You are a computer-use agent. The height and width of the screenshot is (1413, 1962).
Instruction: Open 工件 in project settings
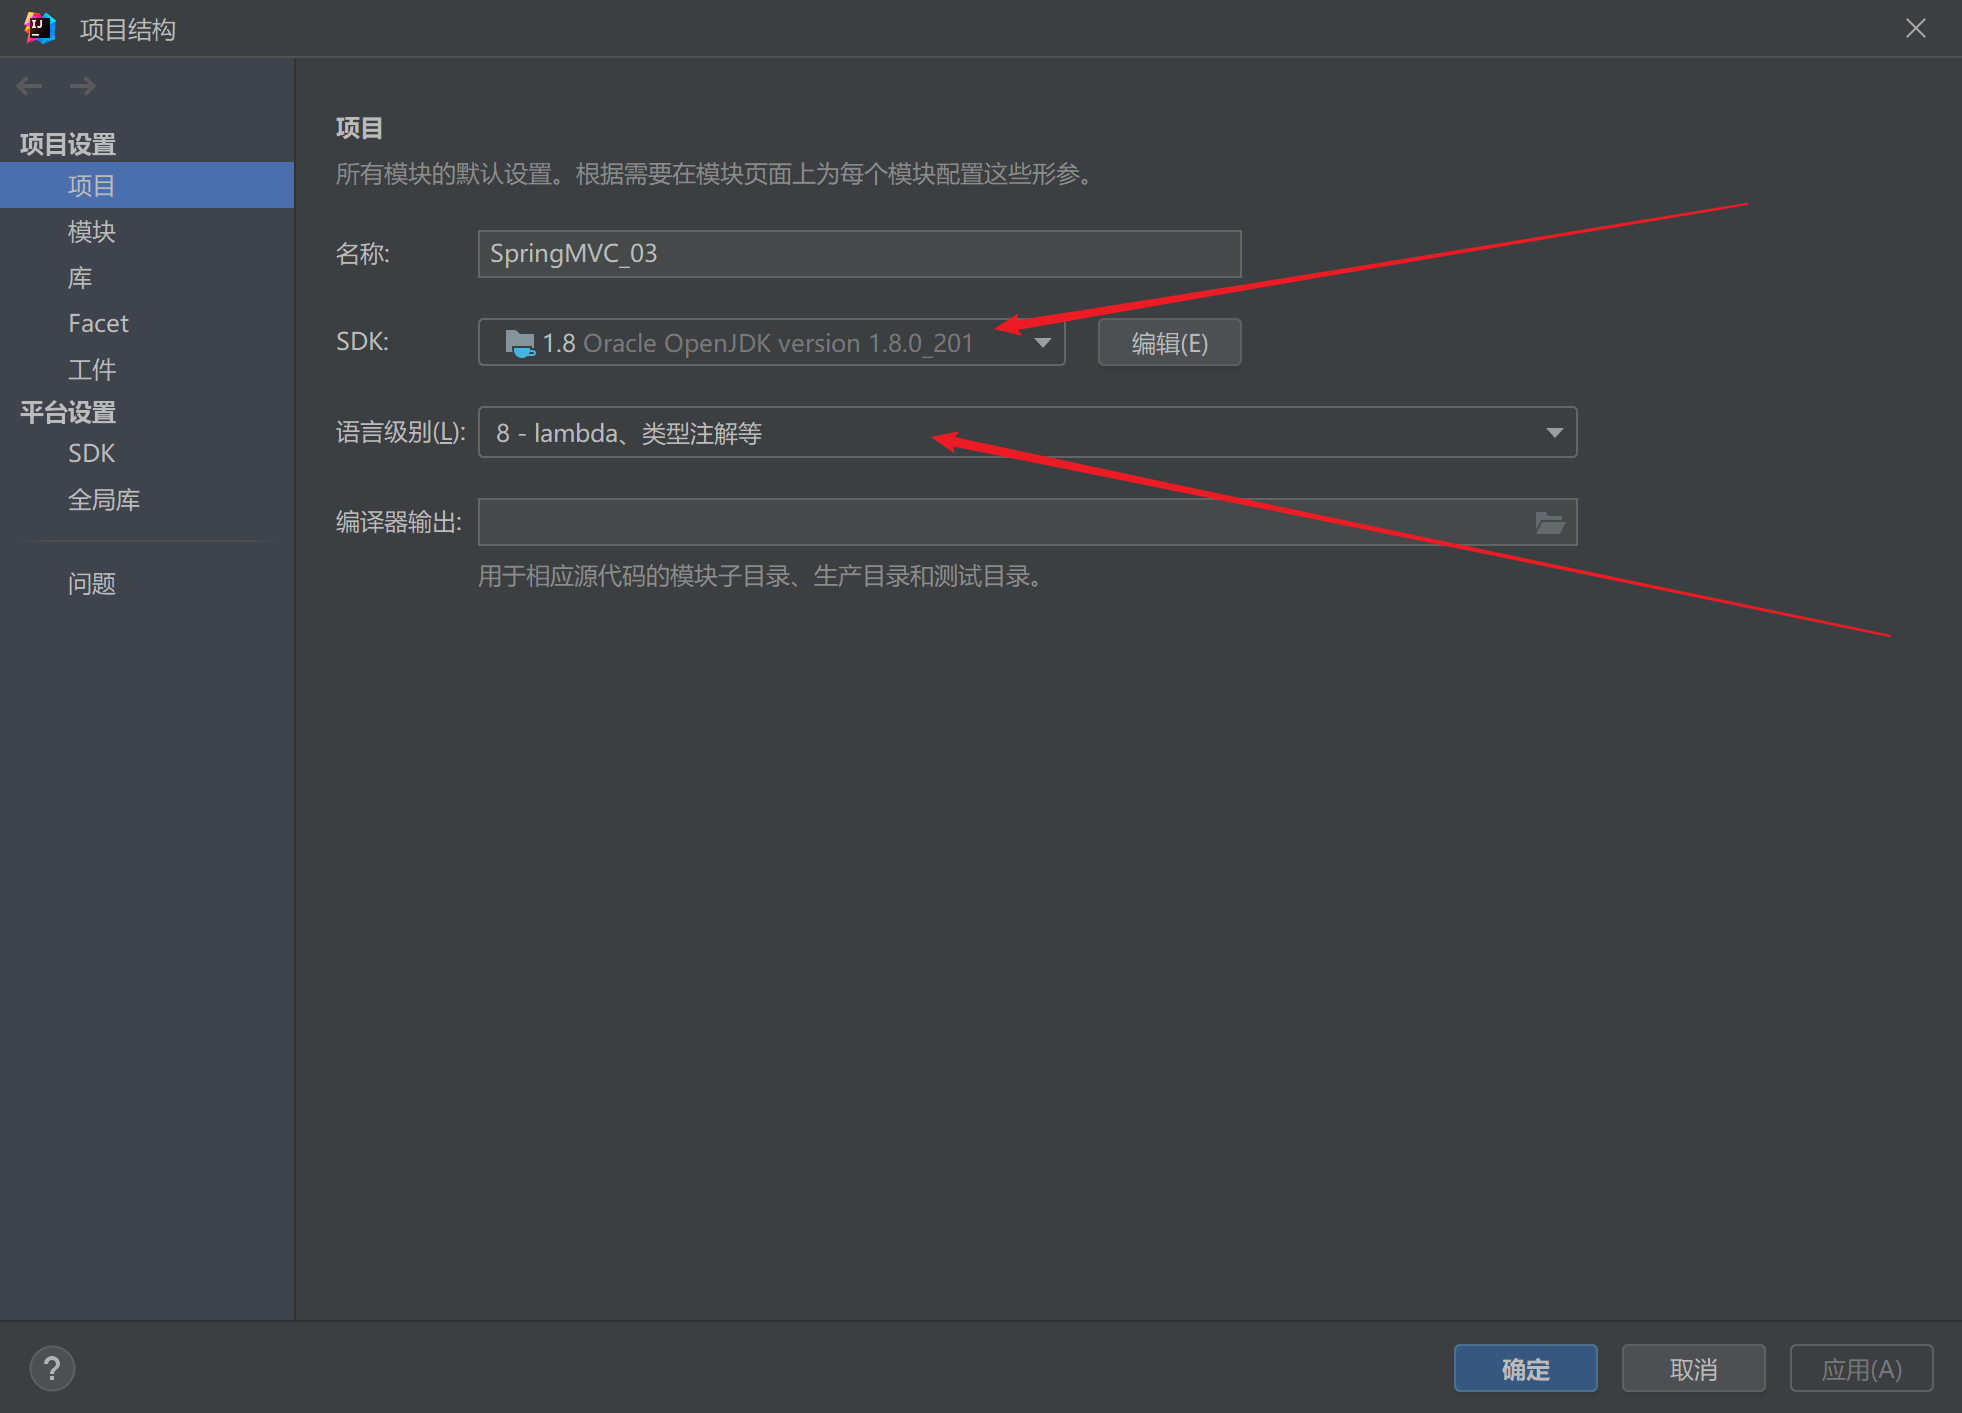click(x=92, y=370)
